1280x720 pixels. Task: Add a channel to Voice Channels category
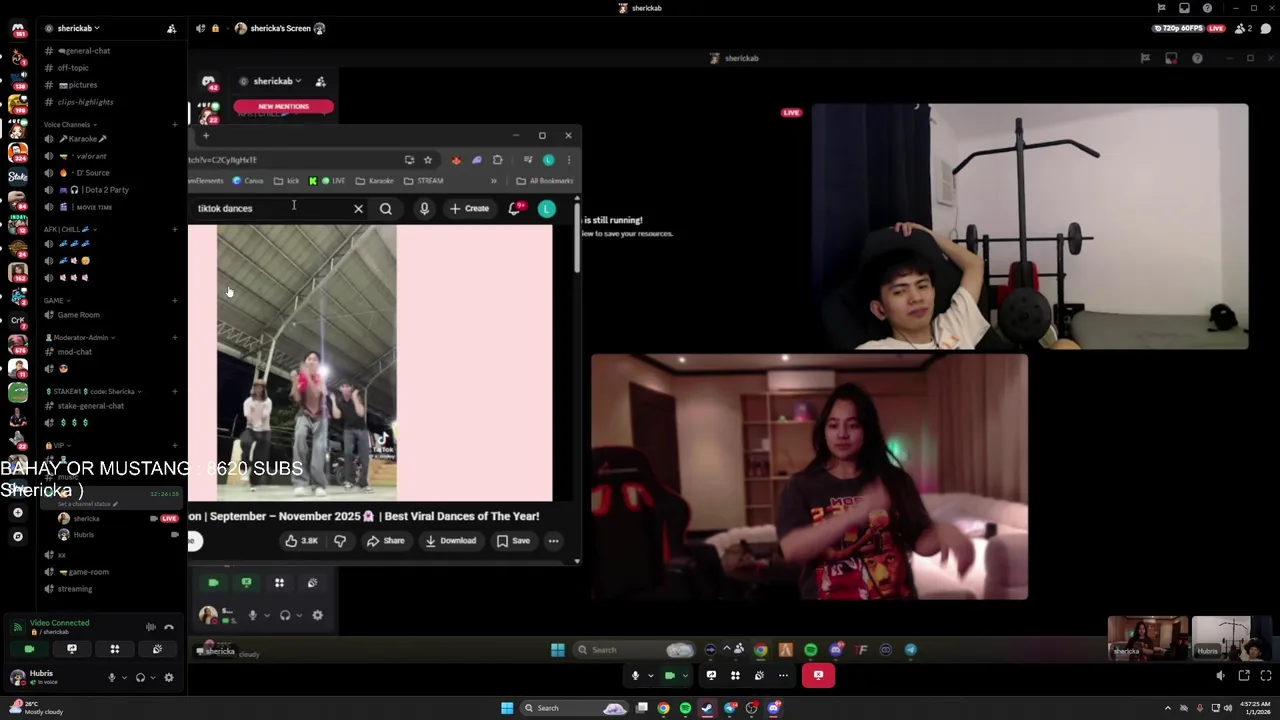(174, 125)
